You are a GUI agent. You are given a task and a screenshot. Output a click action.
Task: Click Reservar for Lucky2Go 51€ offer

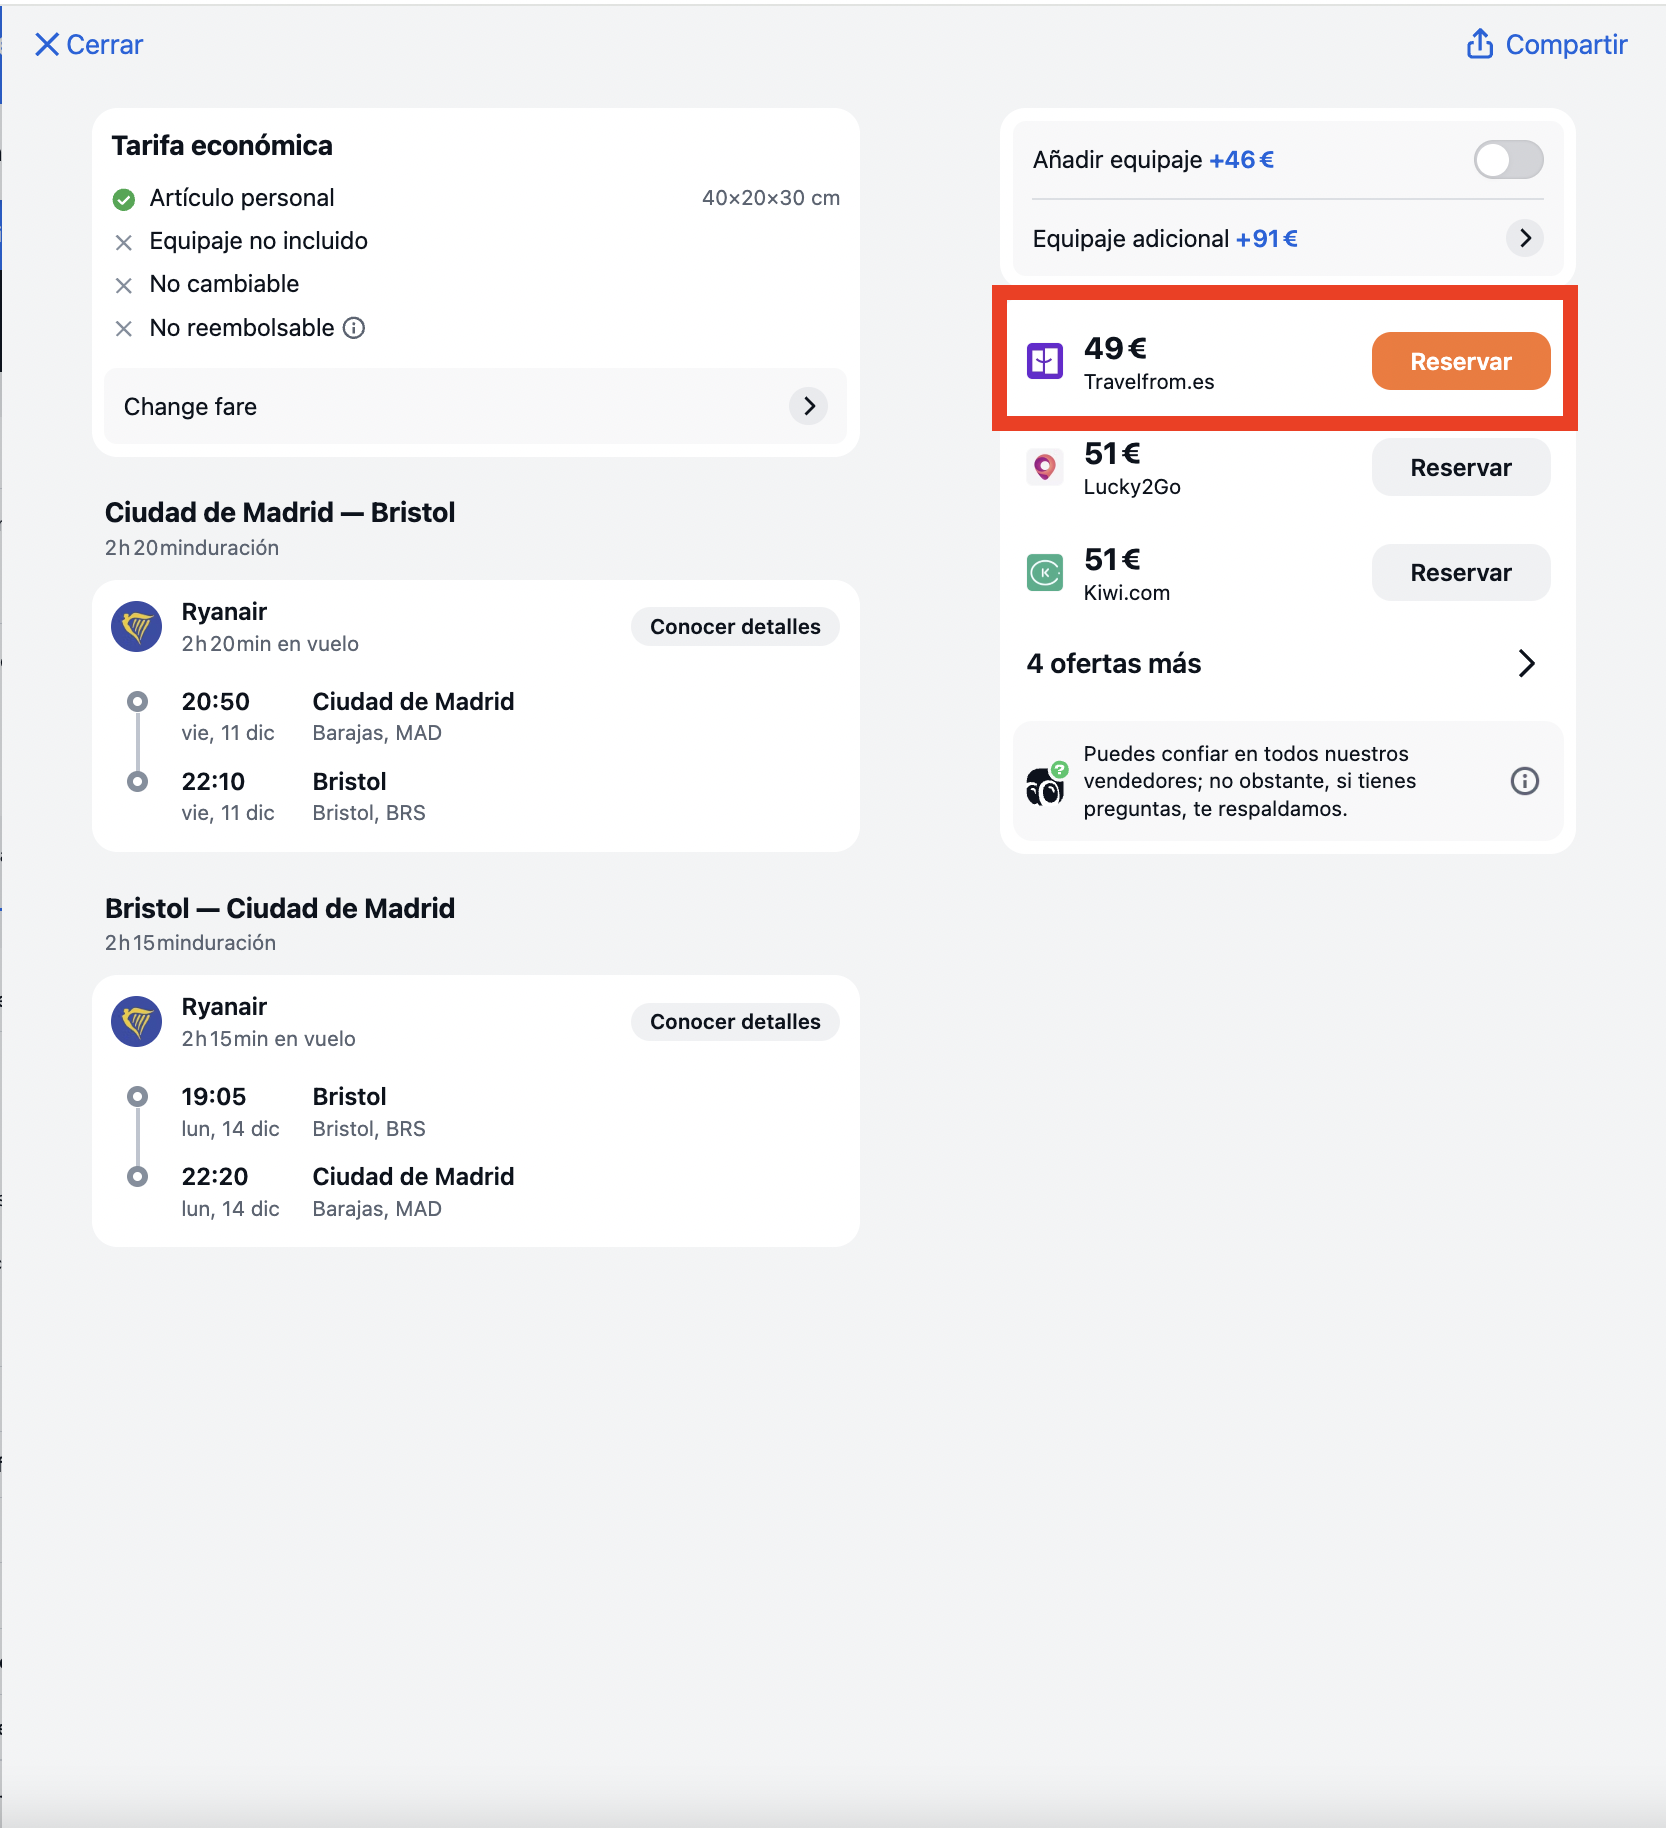point(1460,467)
